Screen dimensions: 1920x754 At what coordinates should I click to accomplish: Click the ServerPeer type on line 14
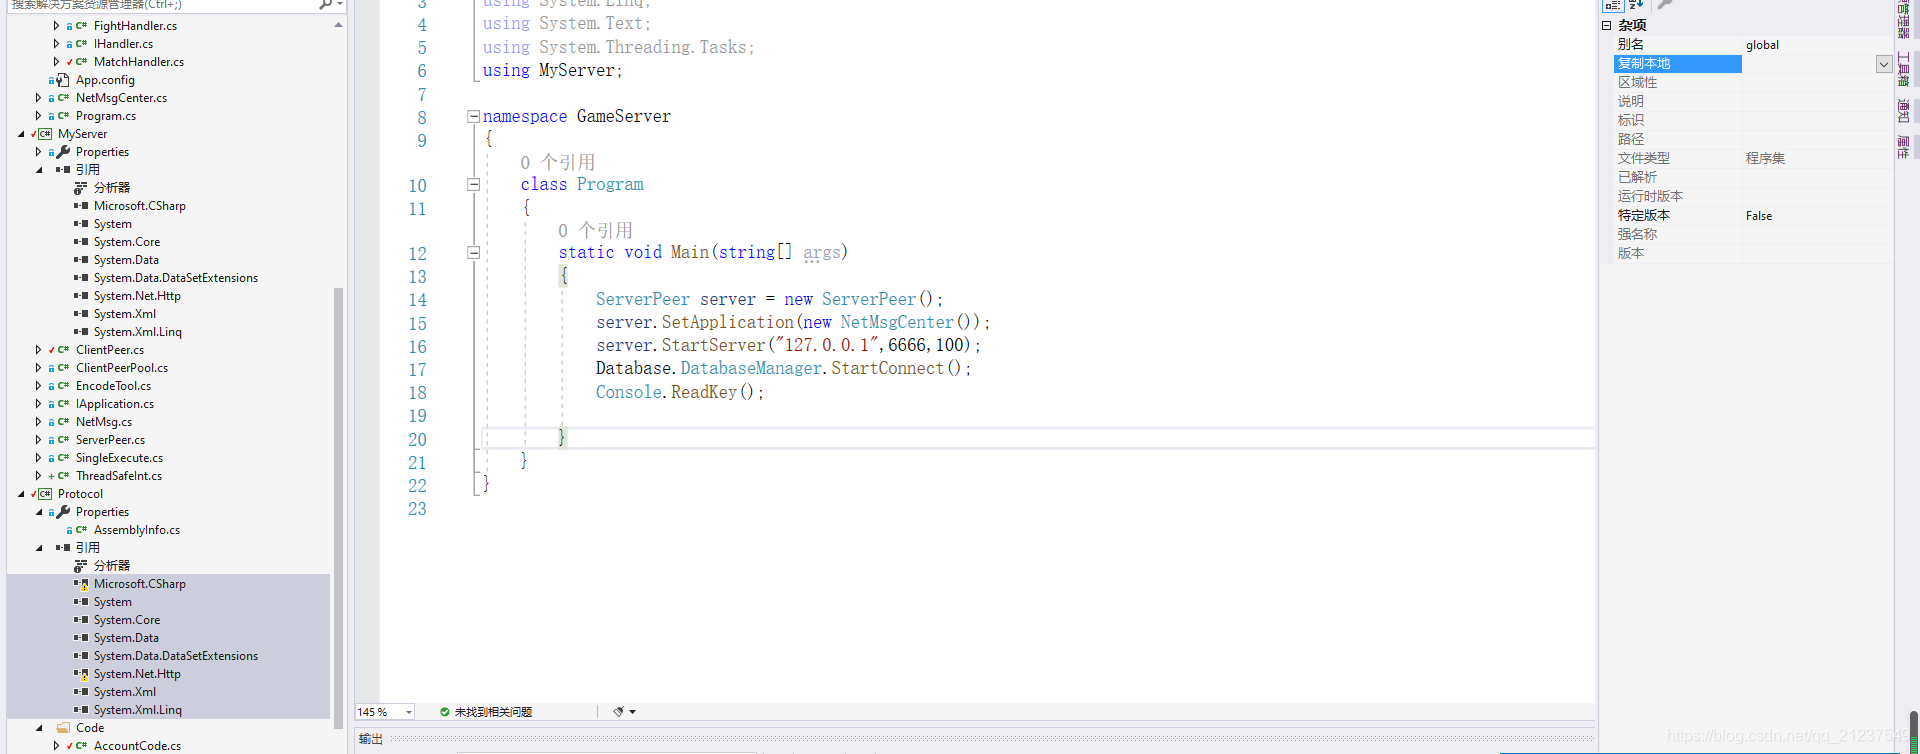tap(643, 299)
